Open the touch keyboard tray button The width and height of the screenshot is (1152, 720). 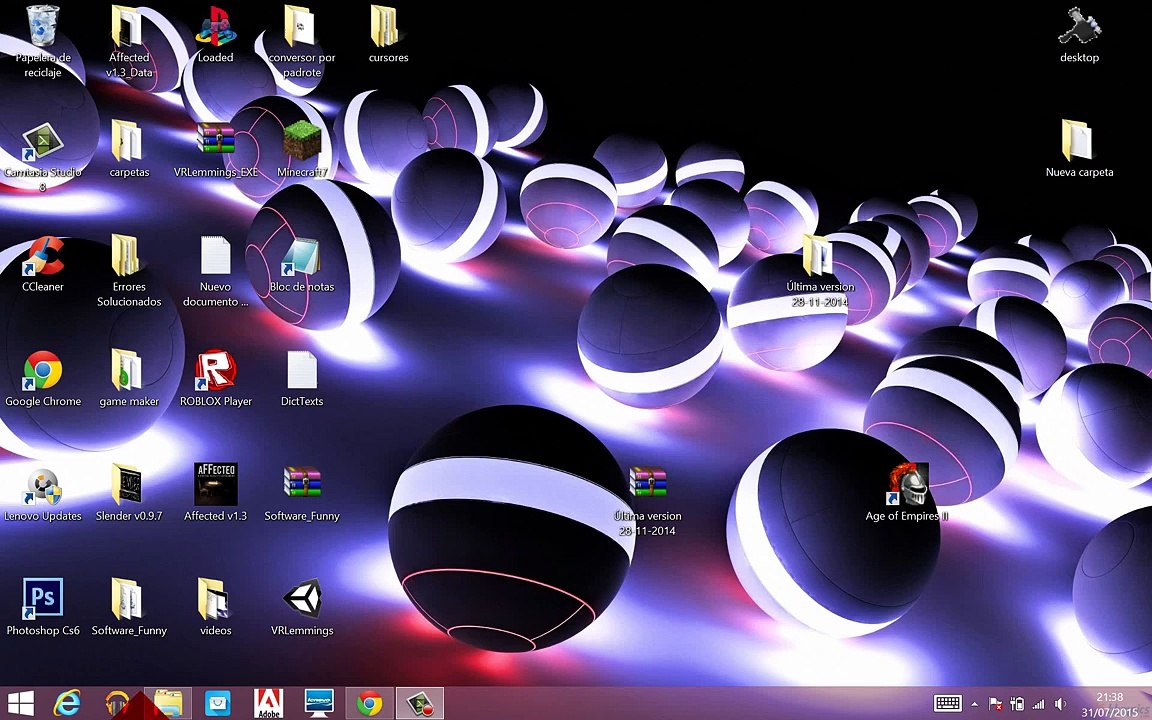pos(948,704)
